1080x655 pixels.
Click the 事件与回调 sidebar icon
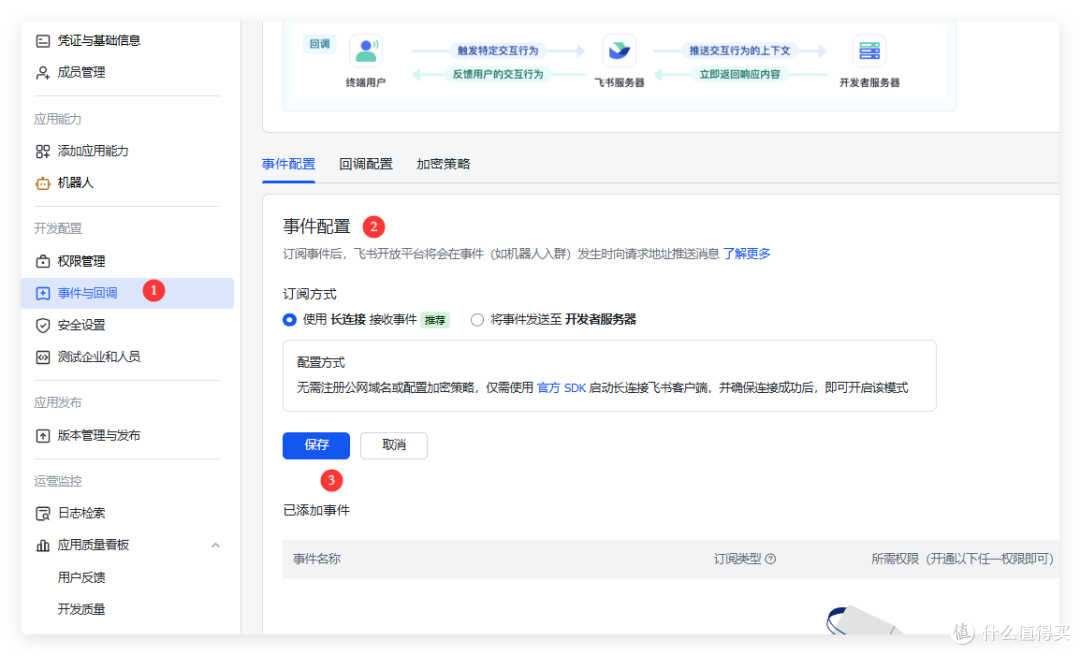pyautogui.click(x=43, y=293)
